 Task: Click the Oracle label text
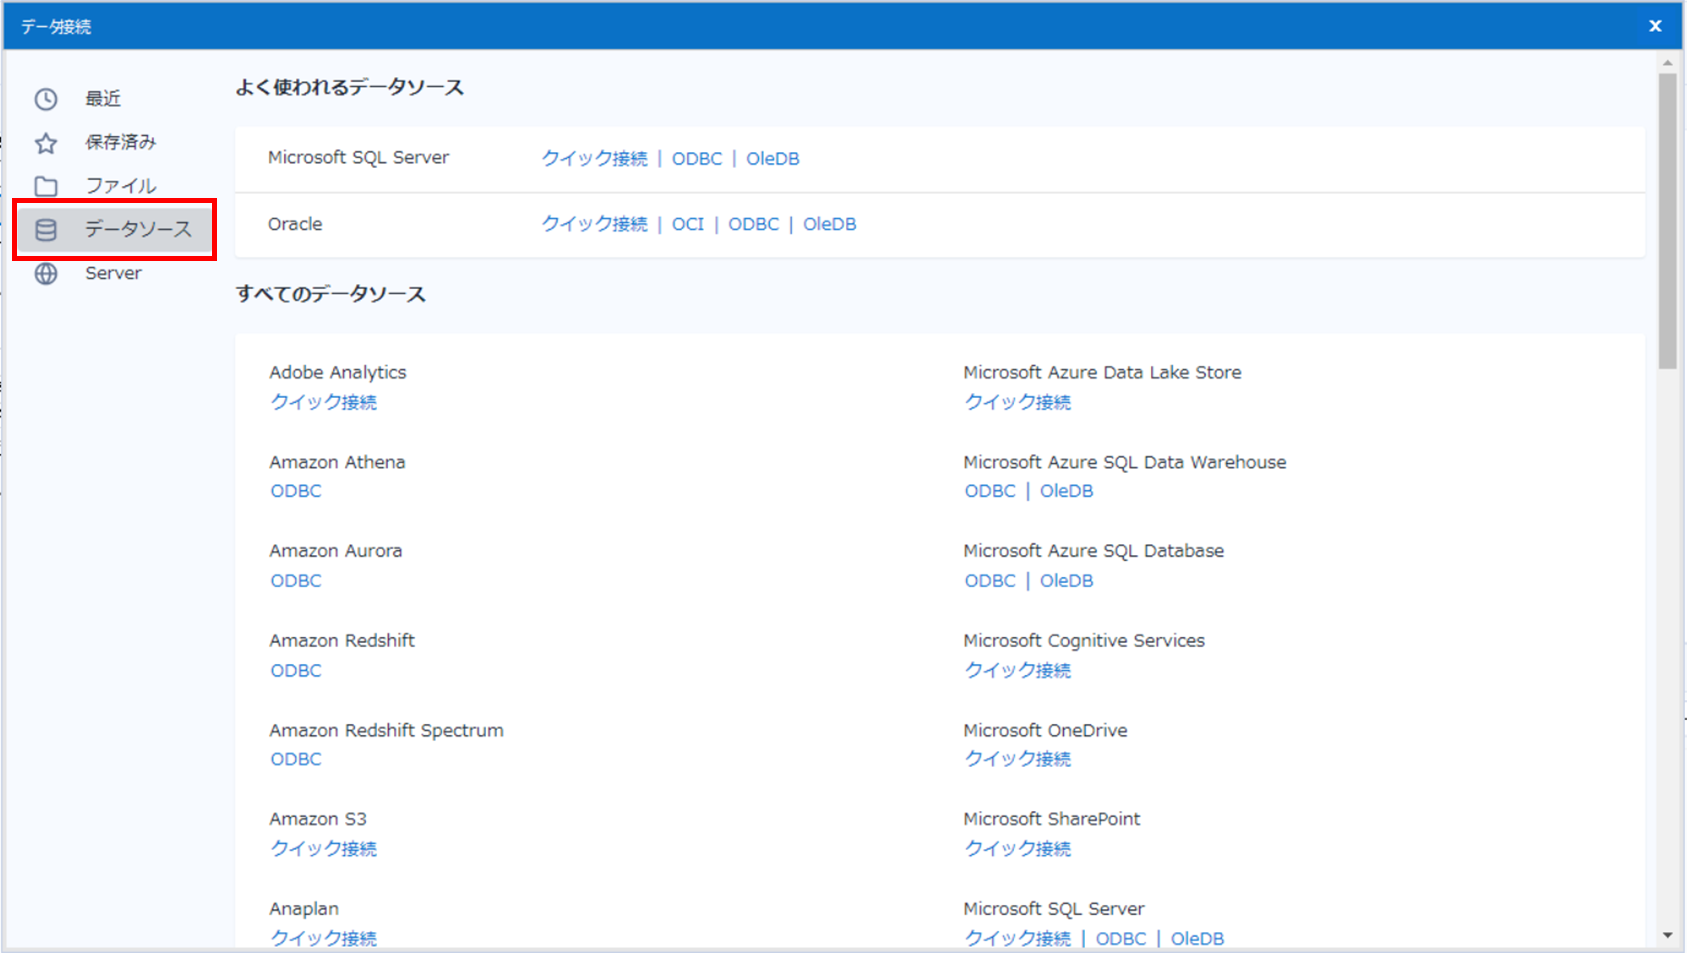pos(295,224)
